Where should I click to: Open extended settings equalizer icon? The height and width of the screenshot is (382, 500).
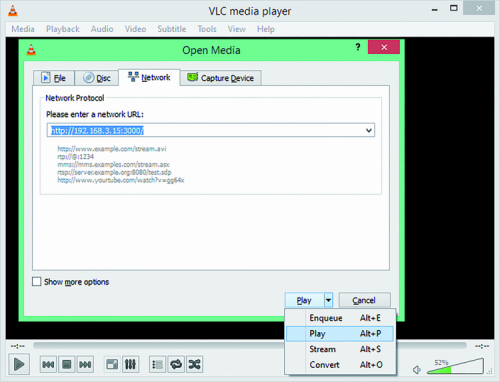click(130, 364)
